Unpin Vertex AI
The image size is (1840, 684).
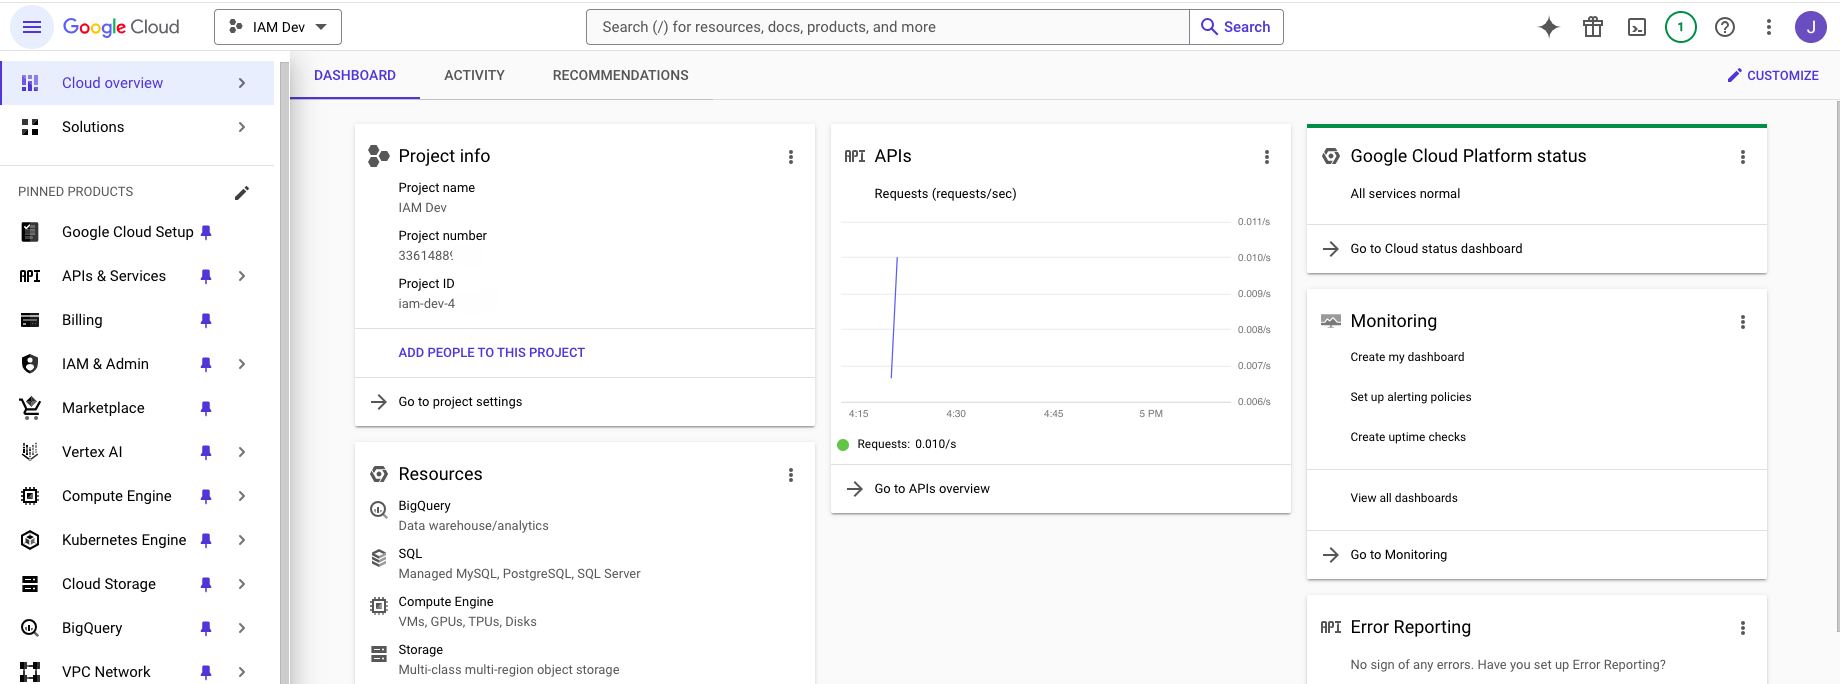click(206, 452)
